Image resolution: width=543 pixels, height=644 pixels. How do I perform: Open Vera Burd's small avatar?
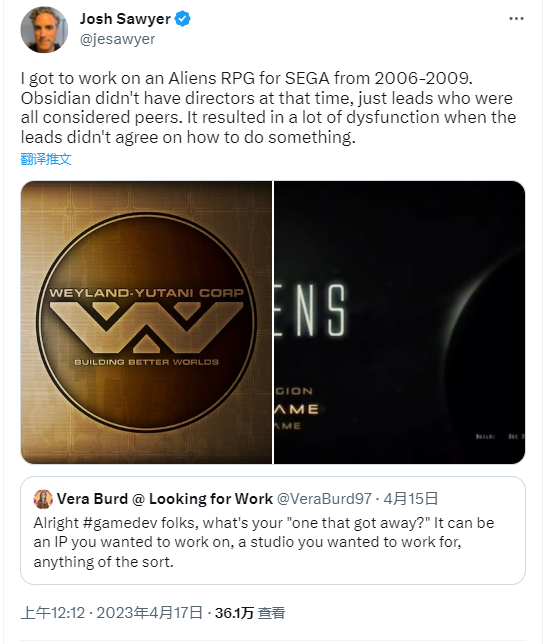[43, 499]
